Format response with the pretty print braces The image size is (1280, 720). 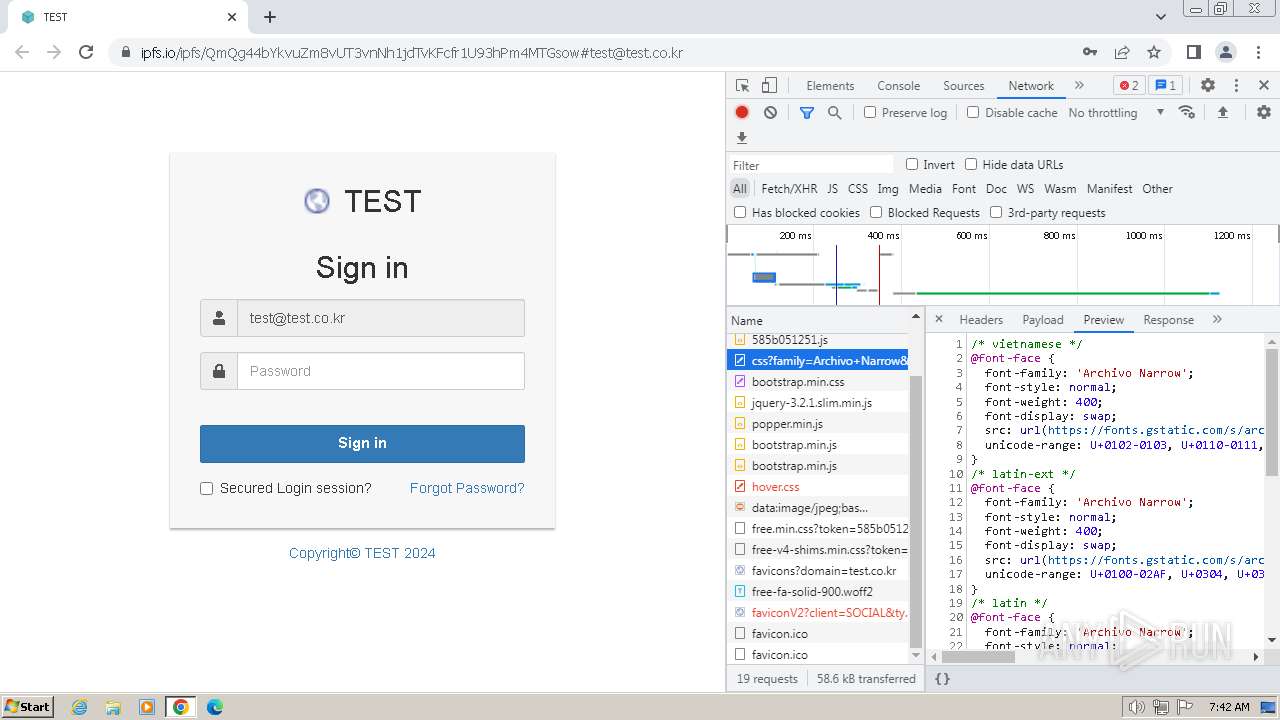[942, 679]
